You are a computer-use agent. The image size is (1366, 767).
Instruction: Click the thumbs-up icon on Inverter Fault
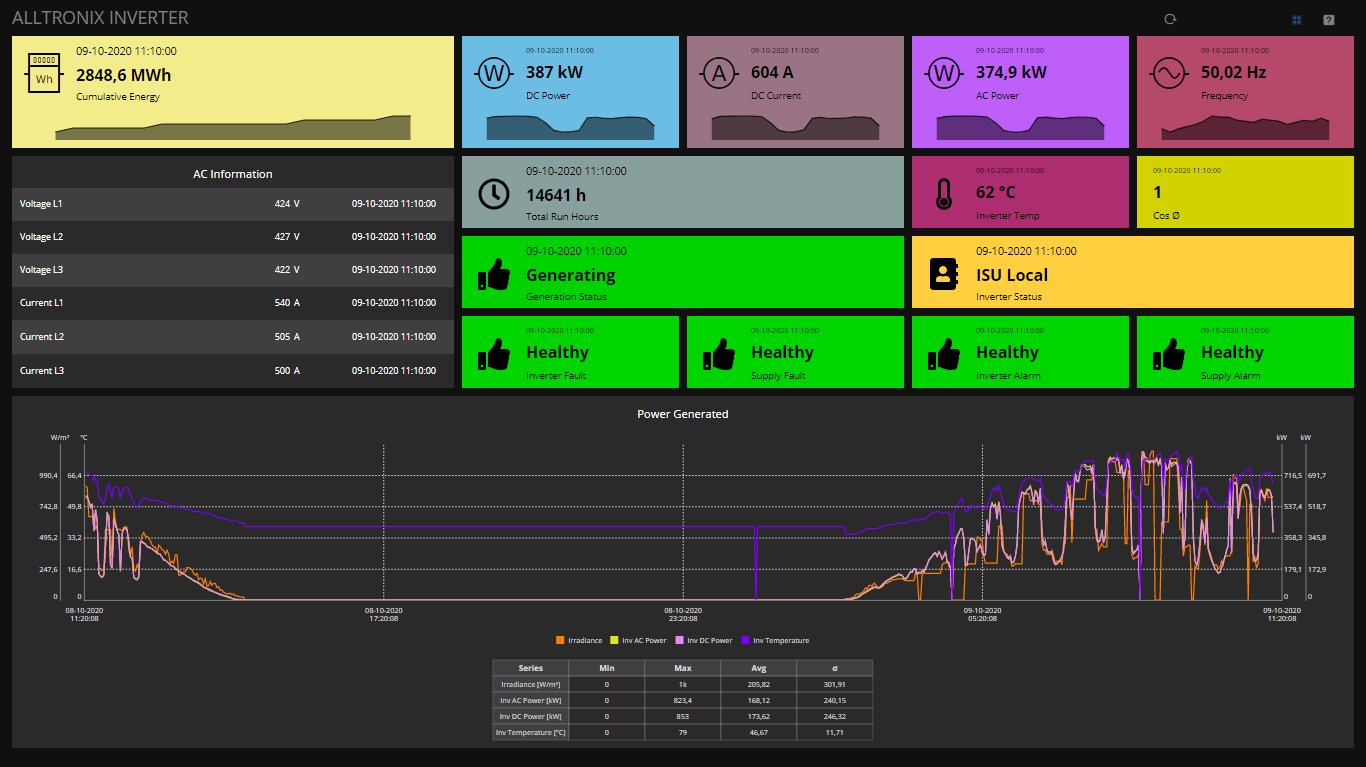coord(493,353)
